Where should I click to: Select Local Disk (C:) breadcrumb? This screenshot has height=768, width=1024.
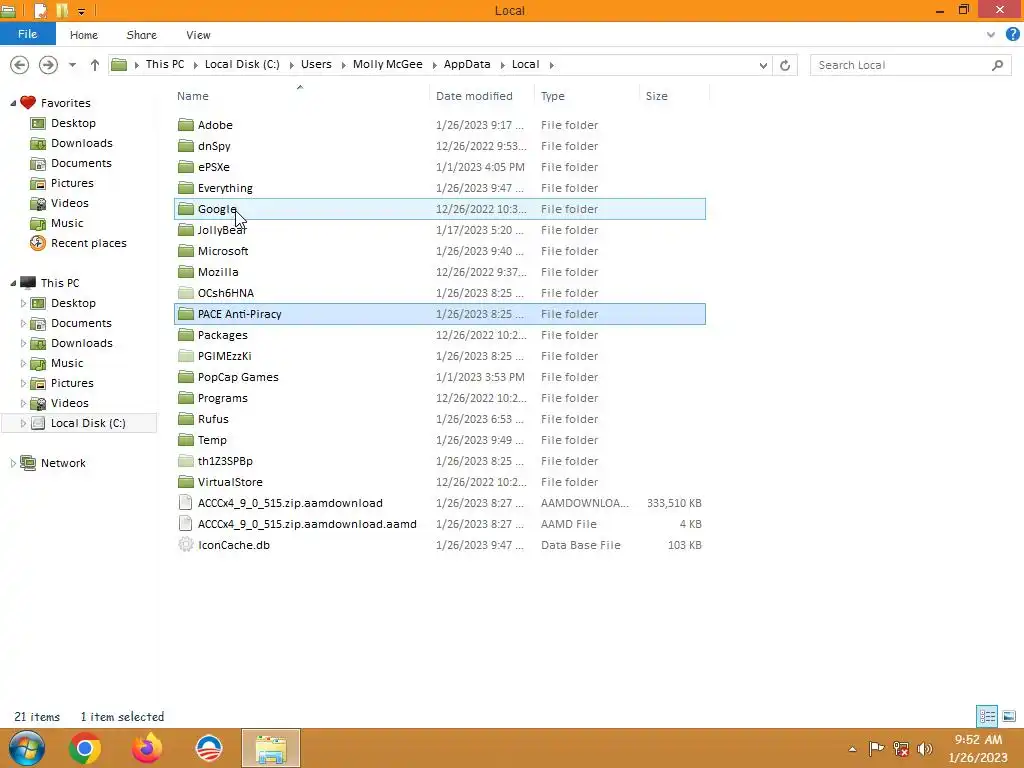pos(242,64)
